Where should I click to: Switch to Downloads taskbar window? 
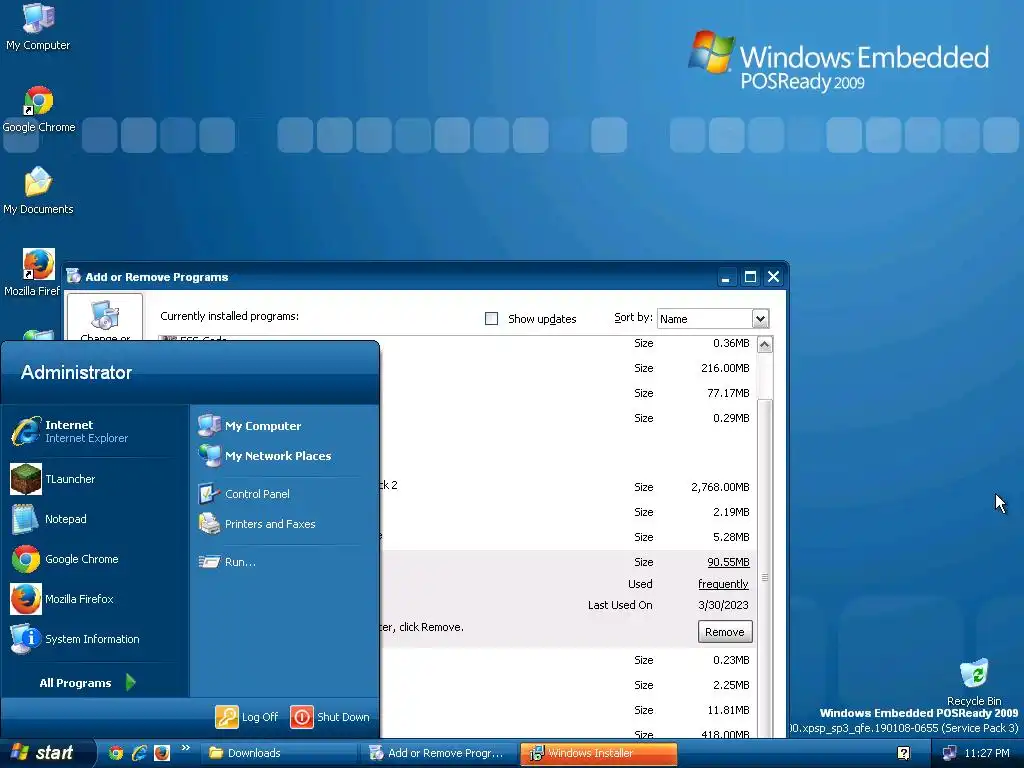click(x=278, y=753)
